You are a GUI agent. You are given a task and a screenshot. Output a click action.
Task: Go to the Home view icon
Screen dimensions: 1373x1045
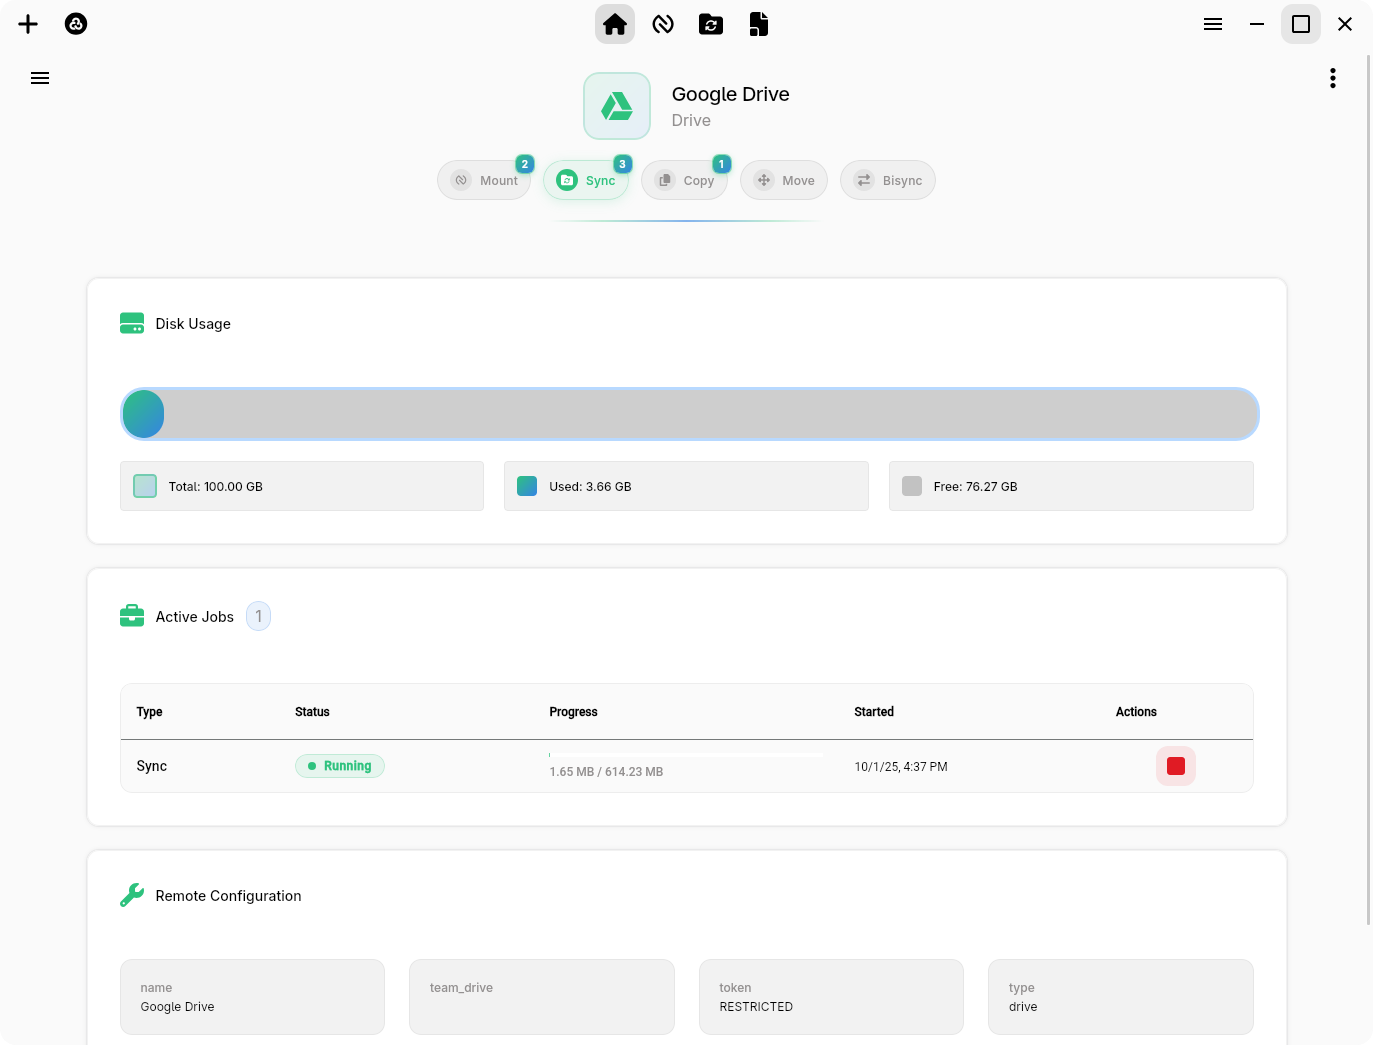click(615, 24)
